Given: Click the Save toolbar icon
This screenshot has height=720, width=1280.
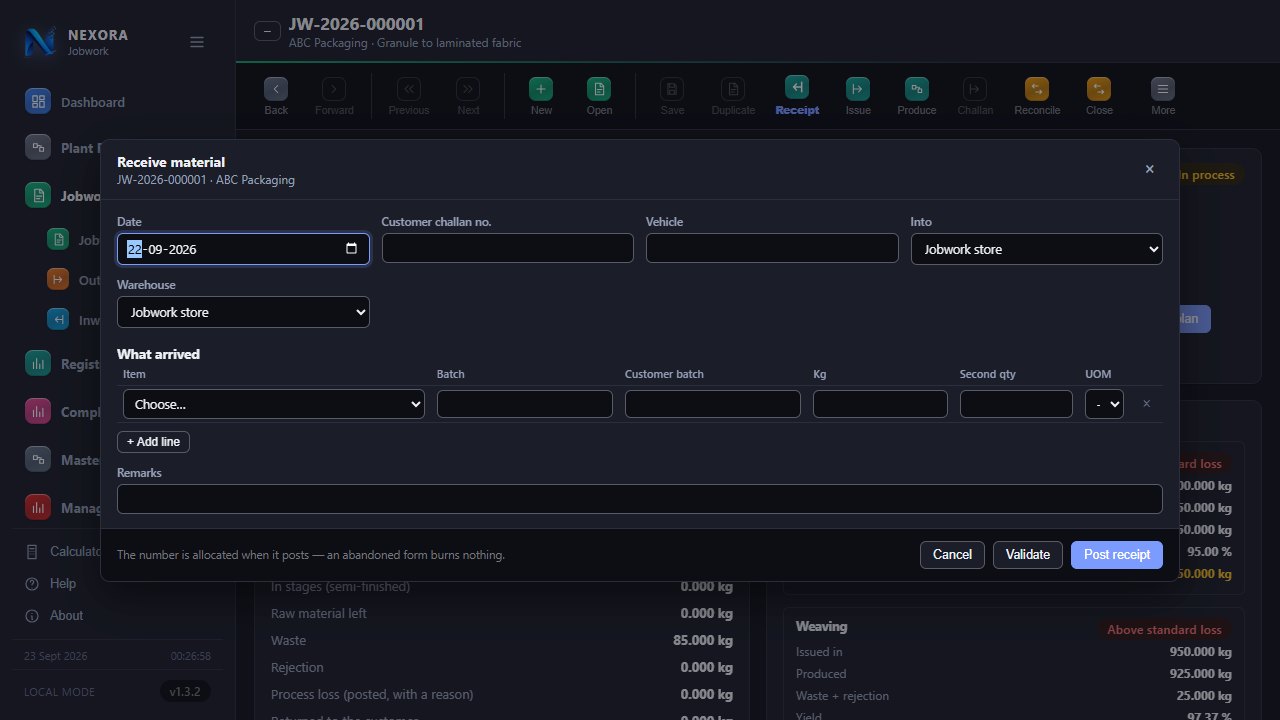Looking at the screenshot, I should 673,88.
